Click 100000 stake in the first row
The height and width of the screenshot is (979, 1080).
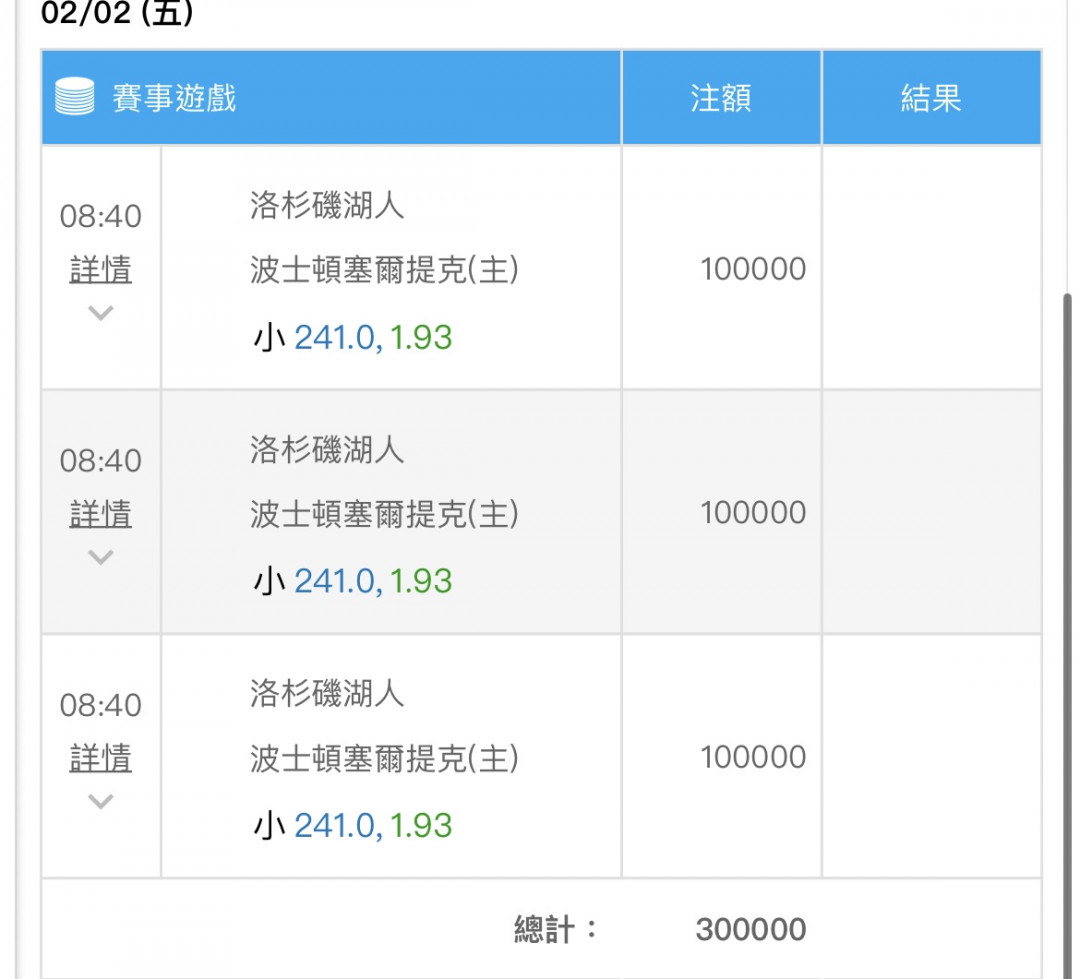coord(753,269)
